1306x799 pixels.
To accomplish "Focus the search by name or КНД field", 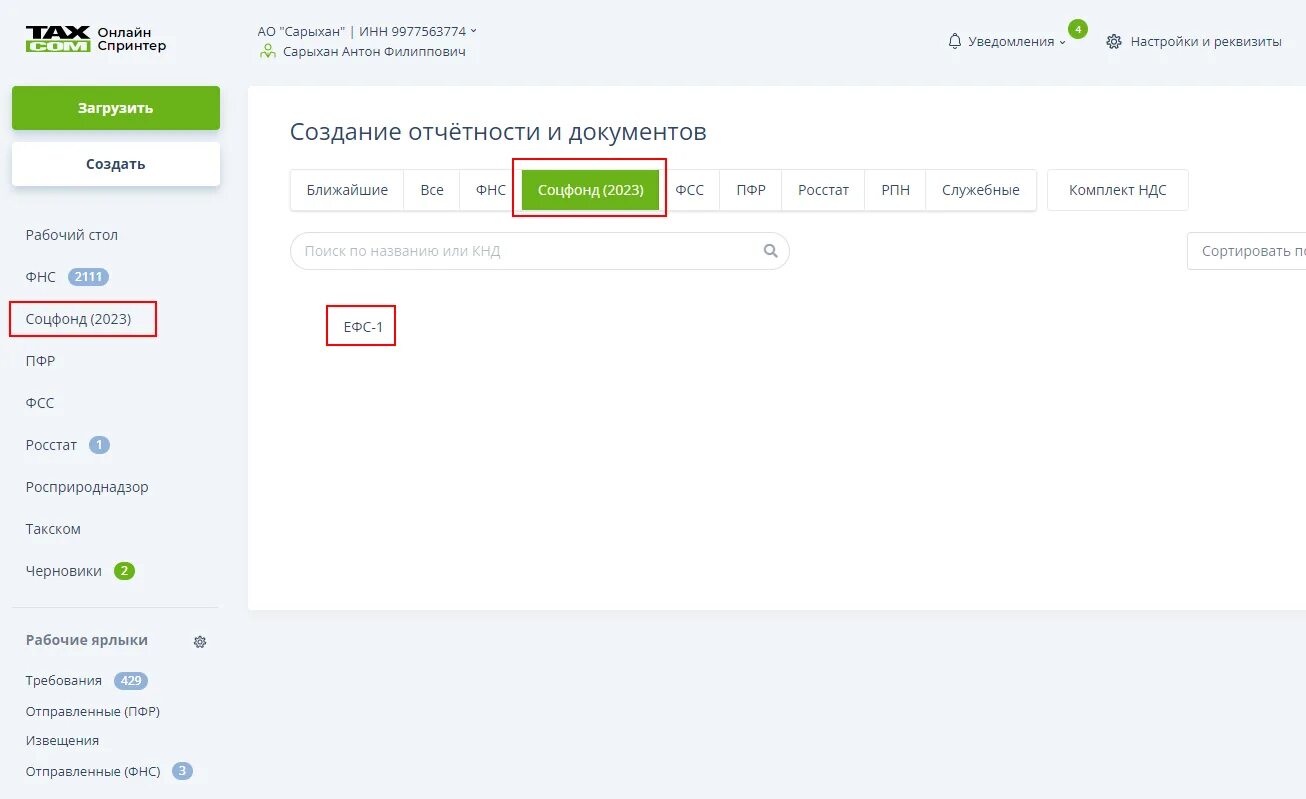I will pyautogui.click(x=540, y=251).
